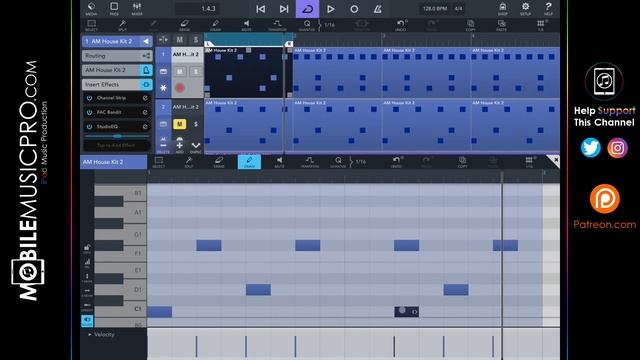640x360 pixels.
Task: Tap to Add Effect slot
Action: coord(117,145)
